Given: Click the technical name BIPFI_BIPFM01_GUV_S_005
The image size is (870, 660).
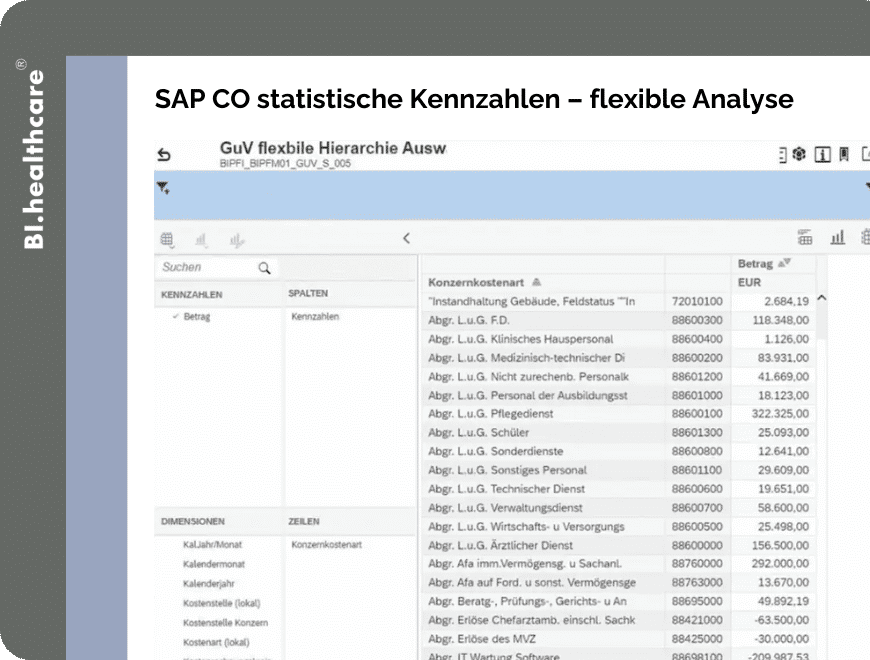Looking at the screenshot, I should pyautogui.click(x=285, y=164).
